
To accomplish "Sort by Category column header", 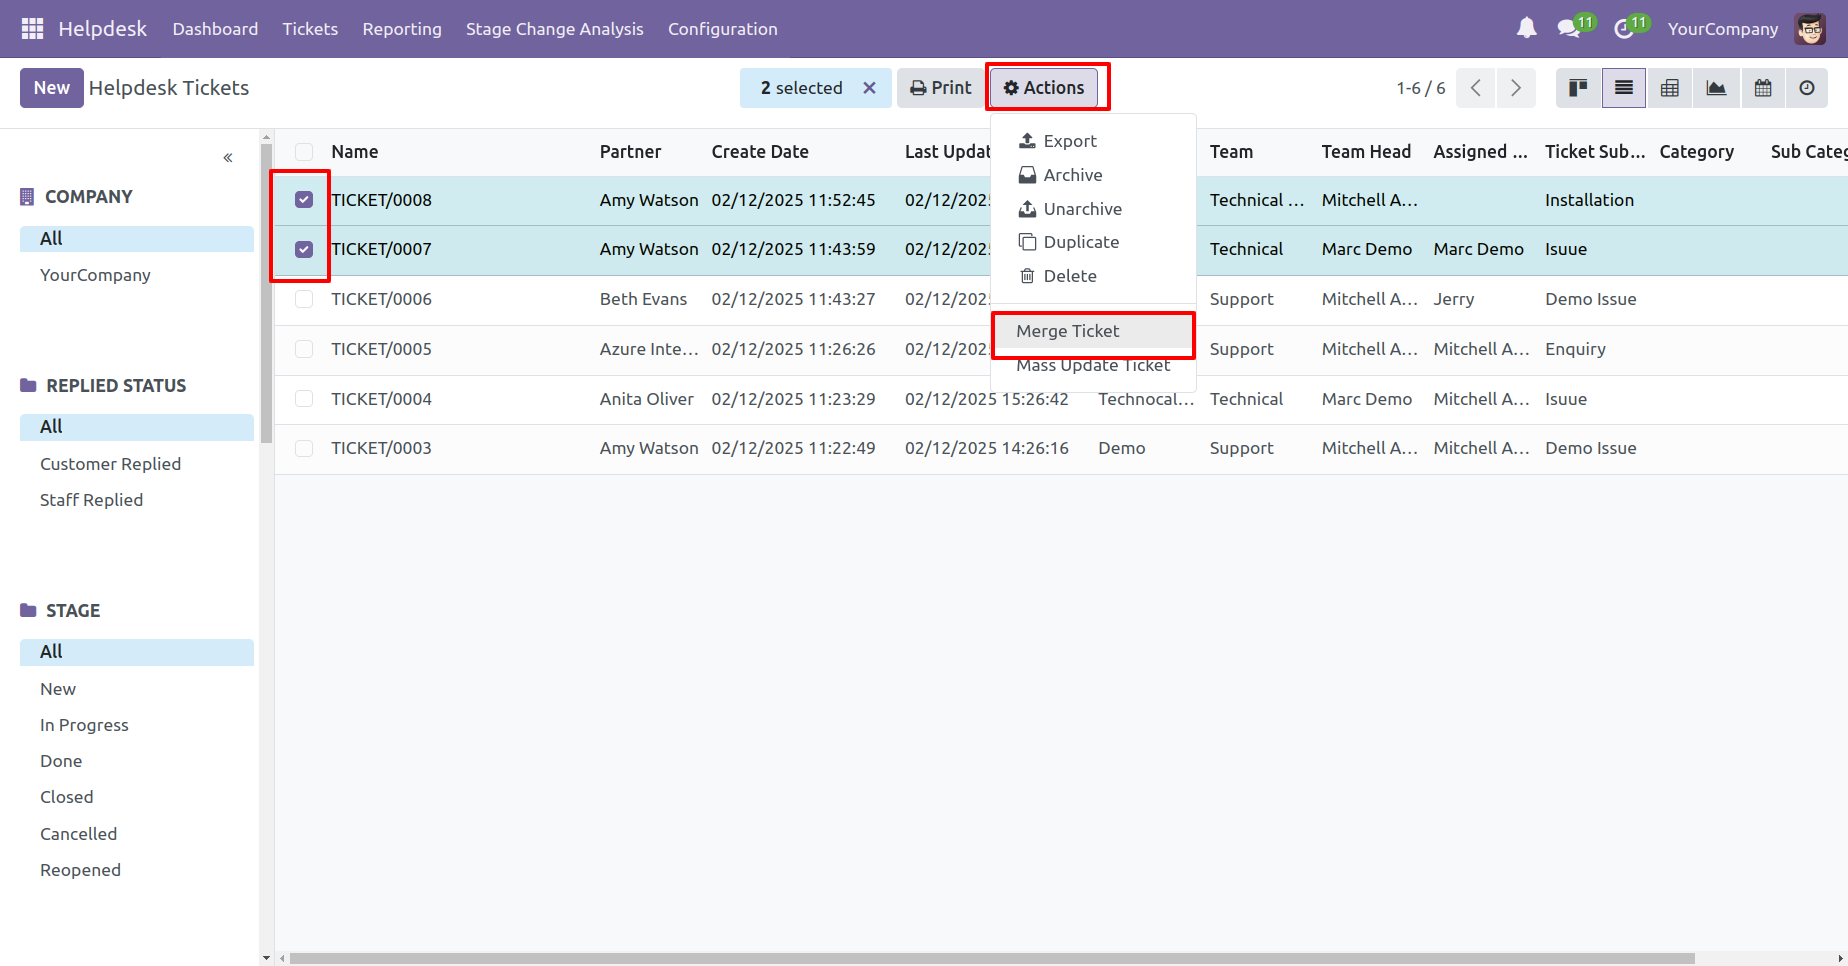I will 1696,152.
